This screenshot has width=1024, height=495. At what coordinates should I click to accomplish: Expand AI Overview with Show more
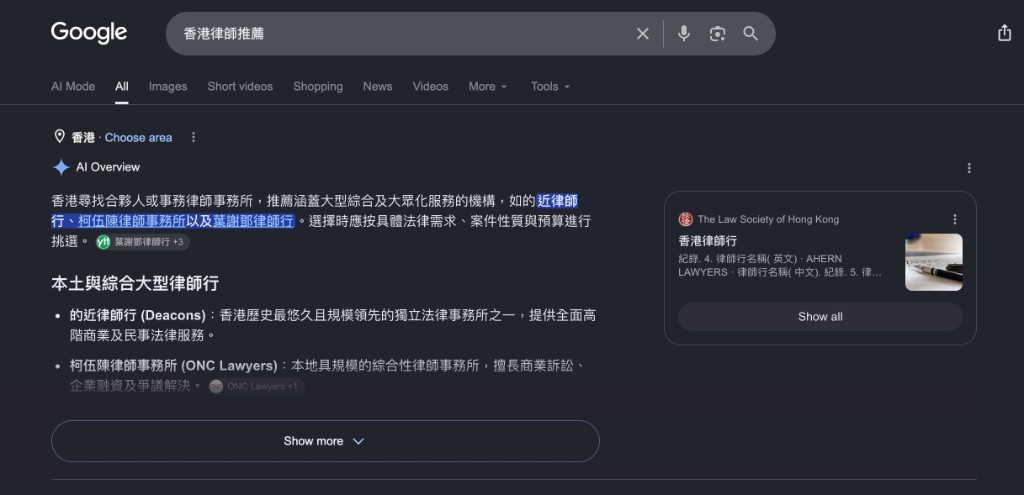(x=325, y=441)
